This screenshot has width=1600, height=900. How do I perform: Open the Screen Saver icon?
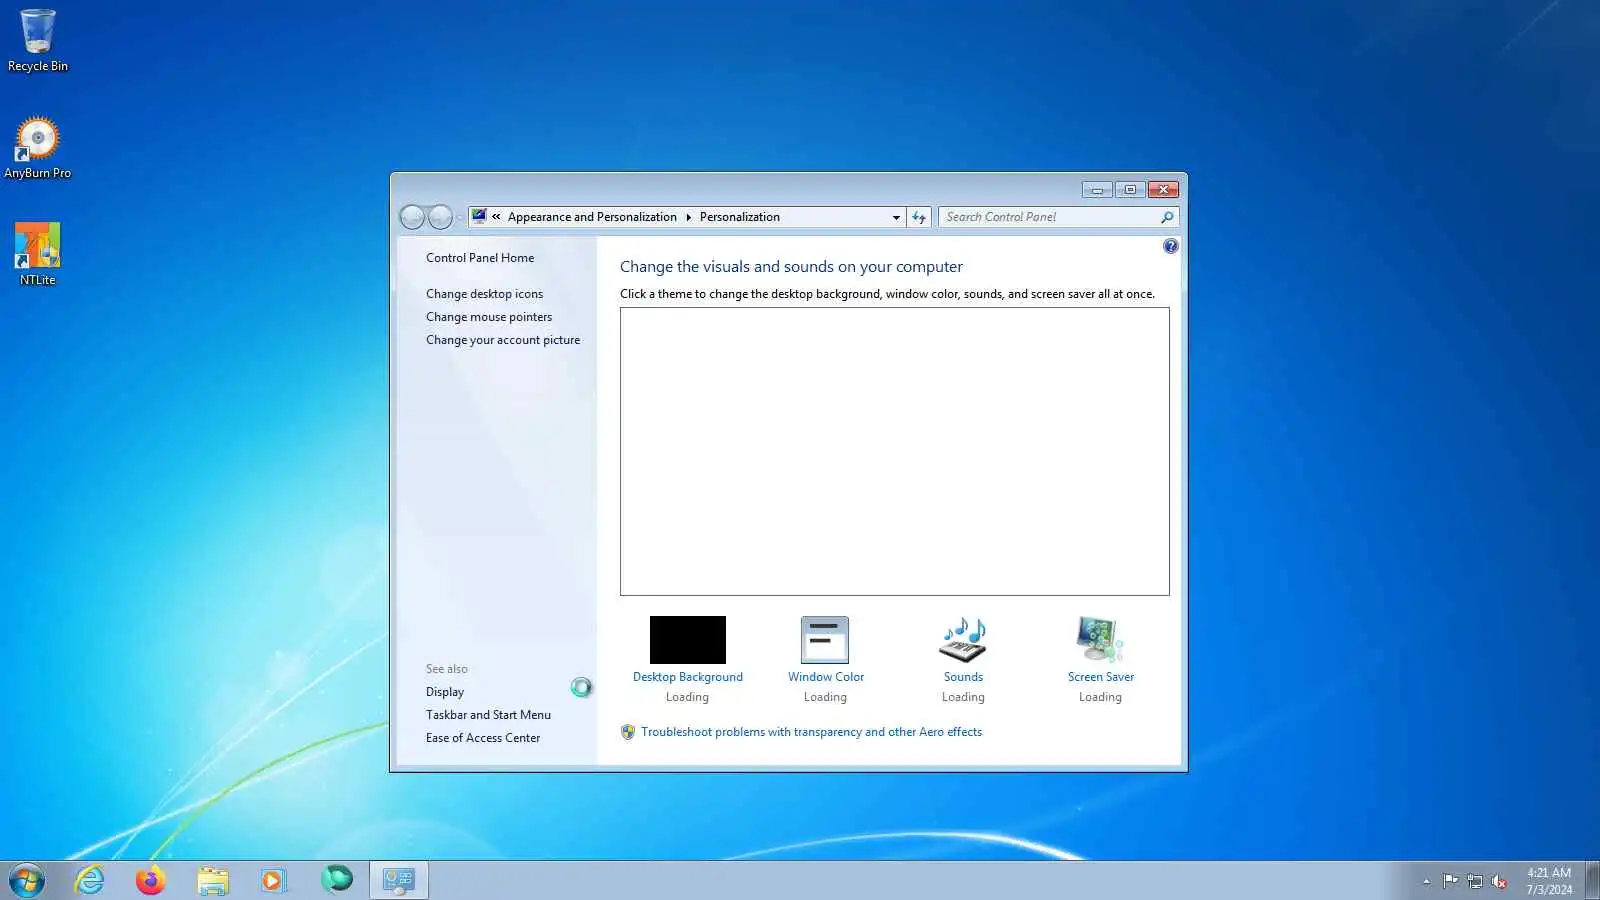click(1100, 640)
